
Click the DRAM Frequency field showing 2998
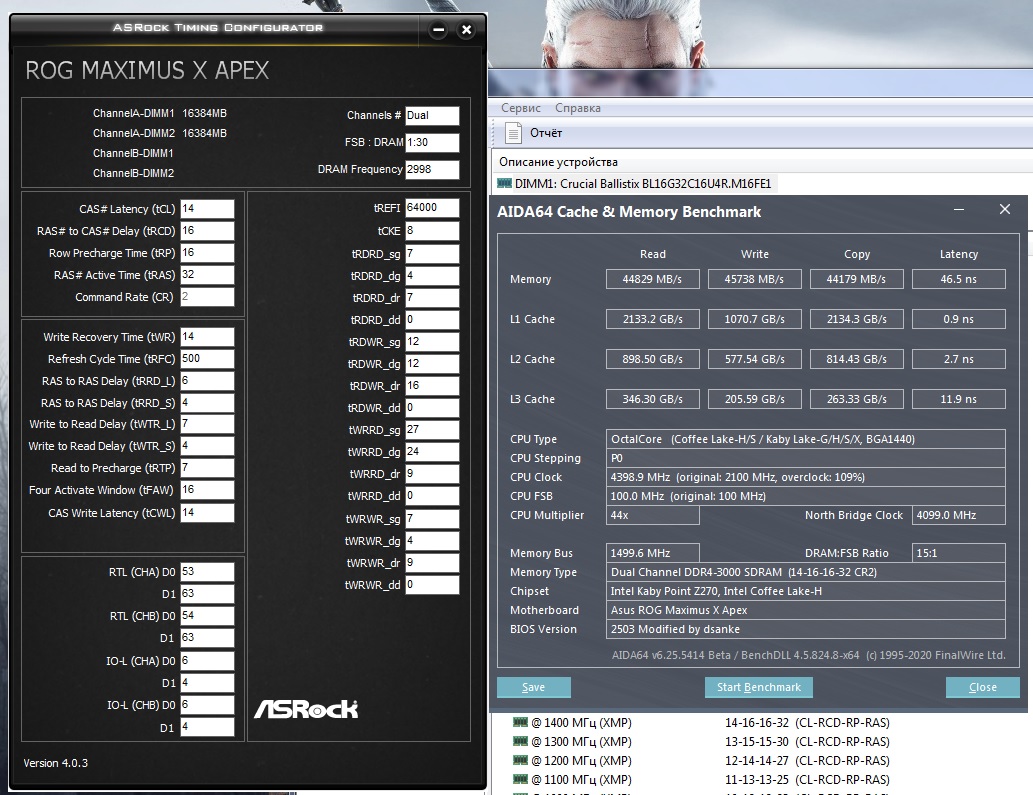point(432,169)
